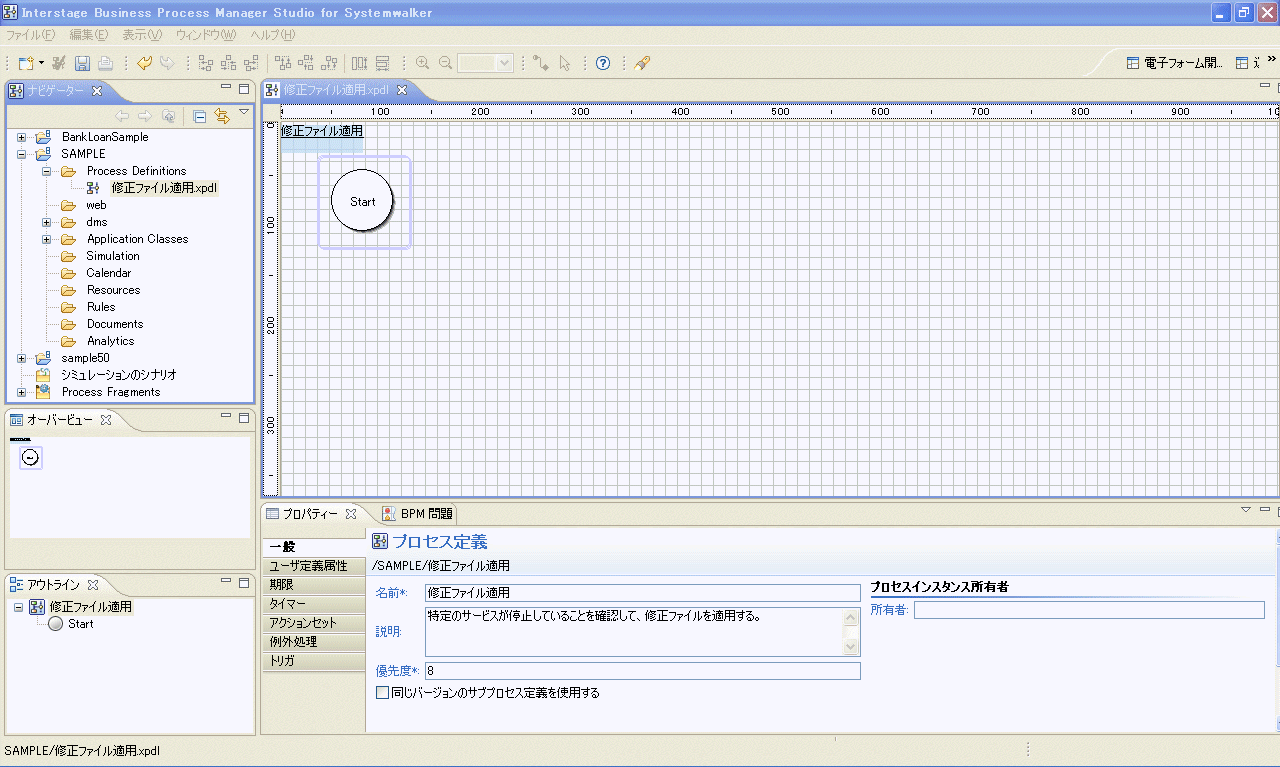Click Navigator's Up folder icon
Screen dimensions: 1280x767
[168, 116]
